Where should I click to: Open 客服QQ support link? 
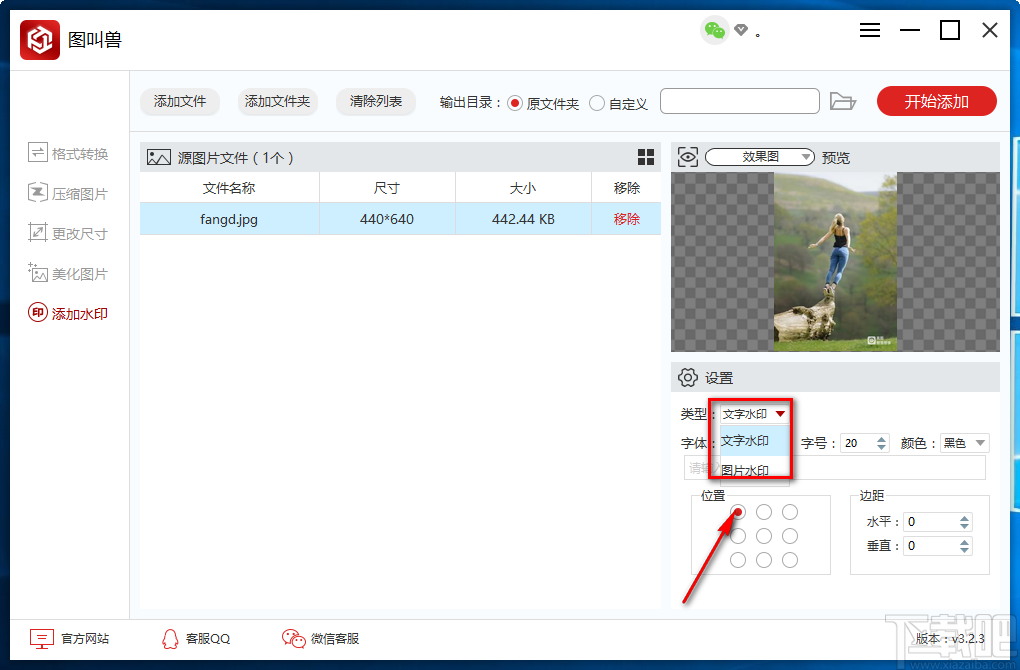pos(208,639)
